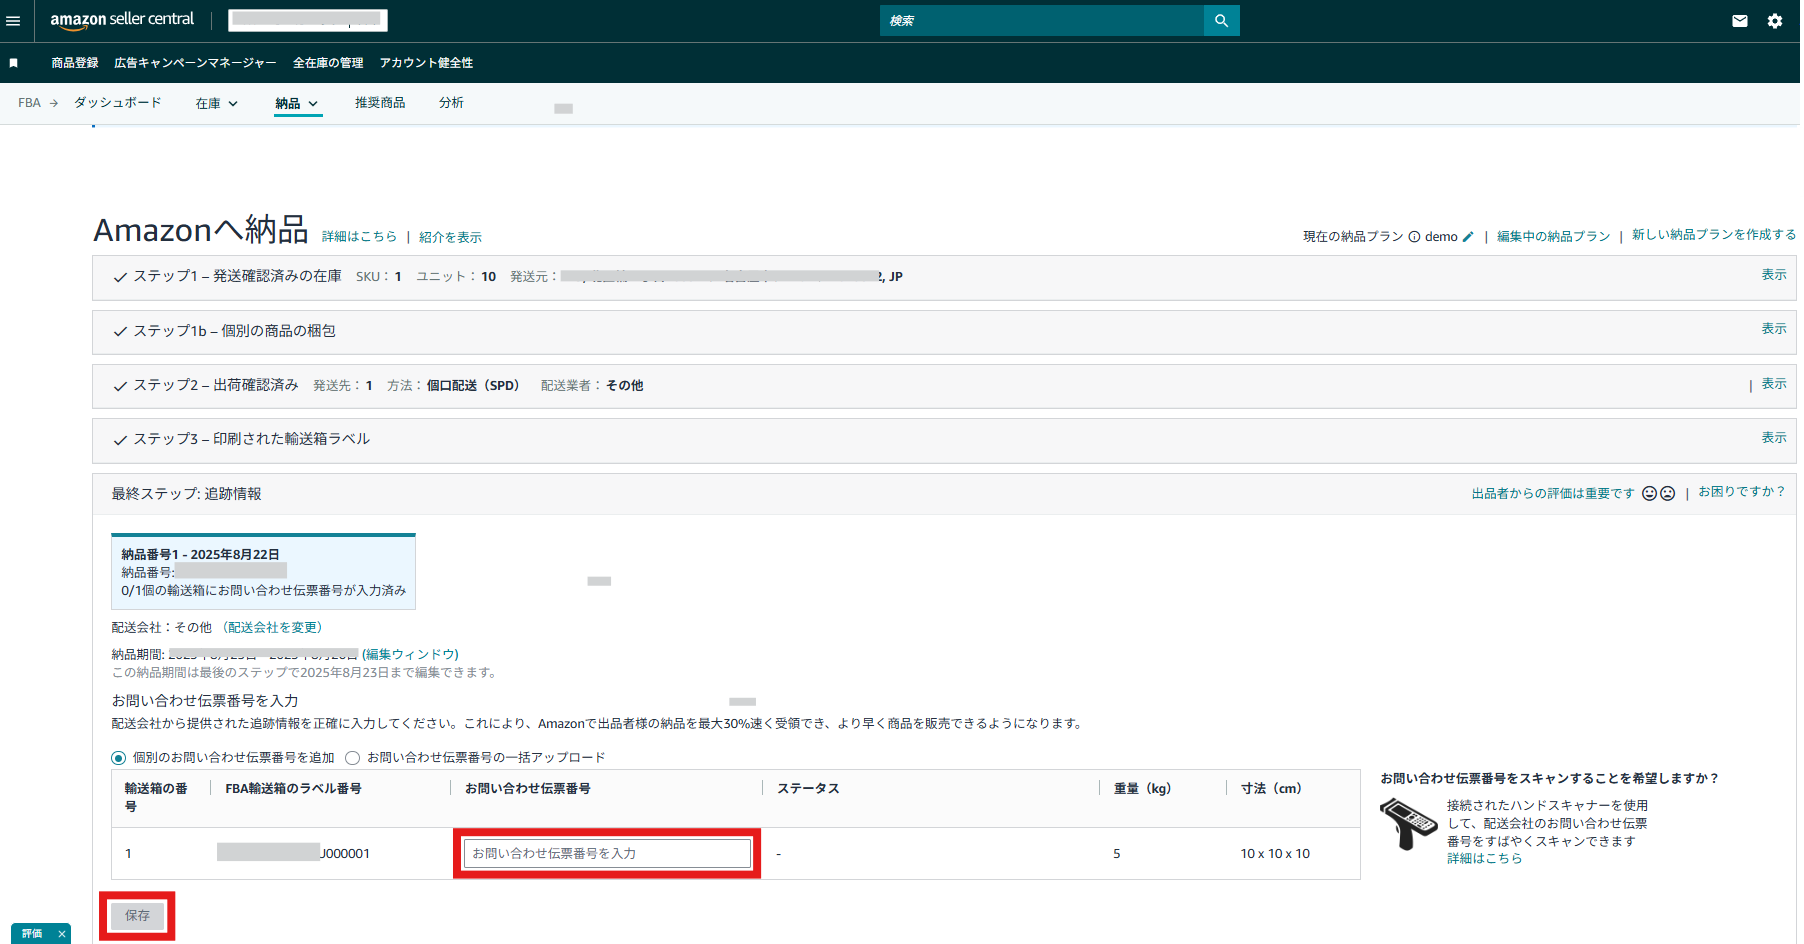Click the bookmark flag icon
The width and height of the screenshot is (1804, 944).
[x=14, y=63]
